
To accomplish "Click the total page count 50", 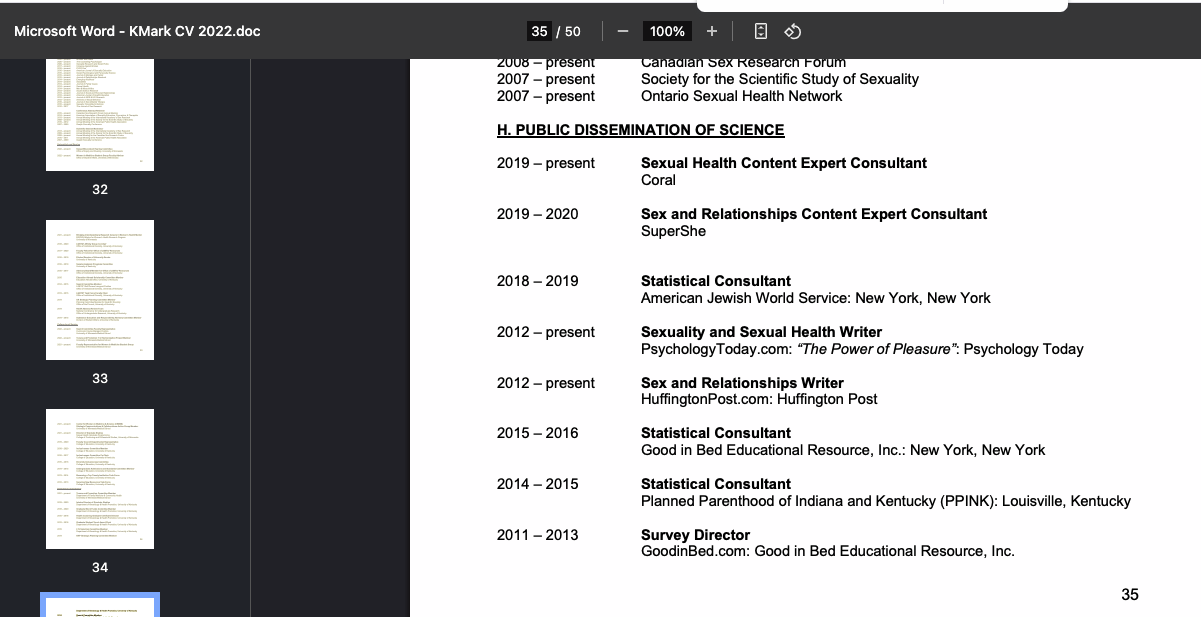I will coord(573,31).
